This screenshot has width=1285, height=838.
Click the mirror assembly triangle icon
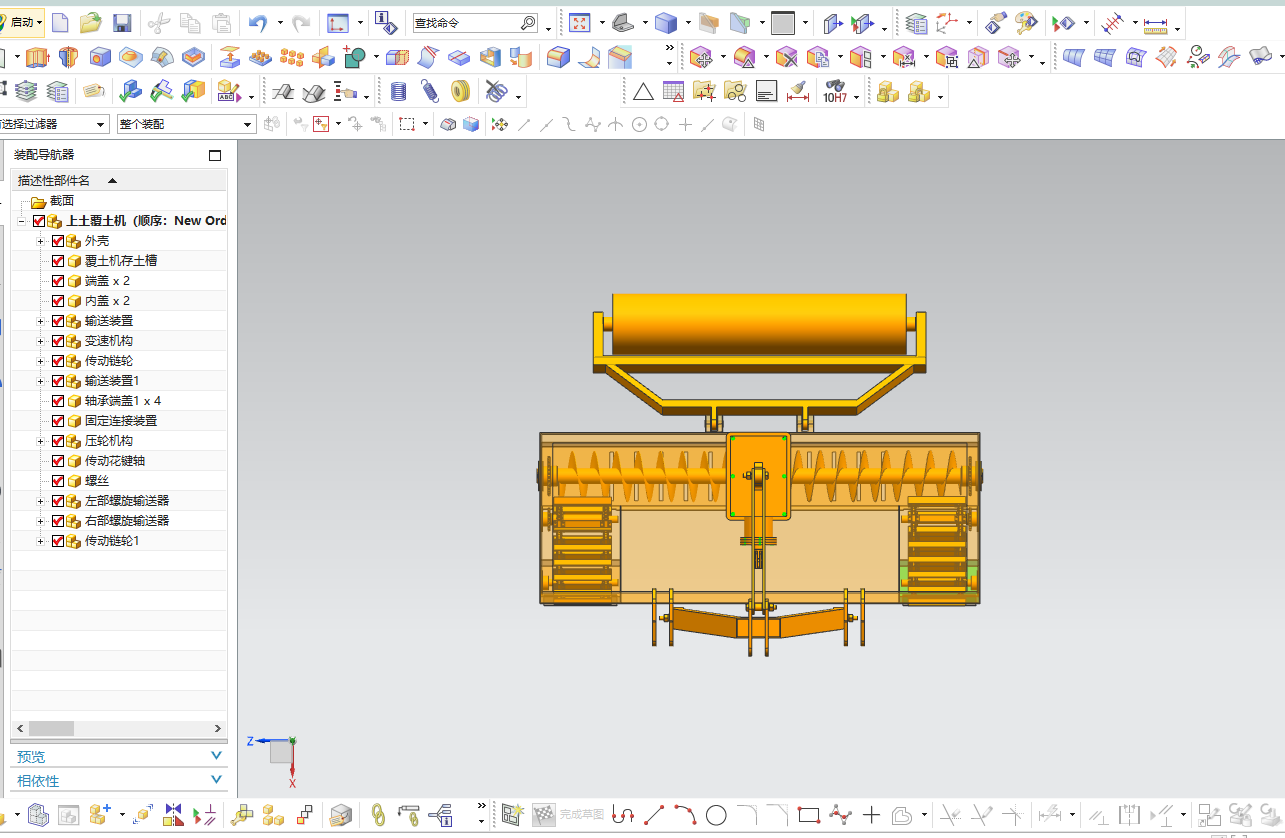click(173, 815)
